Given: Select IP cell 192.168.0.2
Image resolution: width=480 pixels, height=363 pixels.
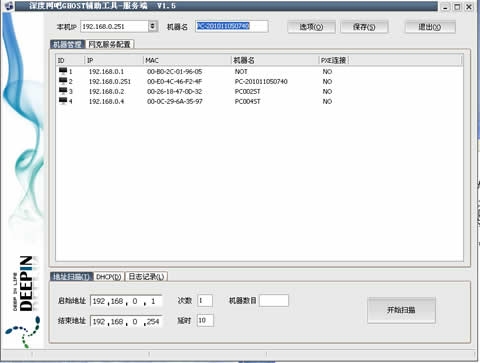Looking at the screenshot, I should [106, 91].
